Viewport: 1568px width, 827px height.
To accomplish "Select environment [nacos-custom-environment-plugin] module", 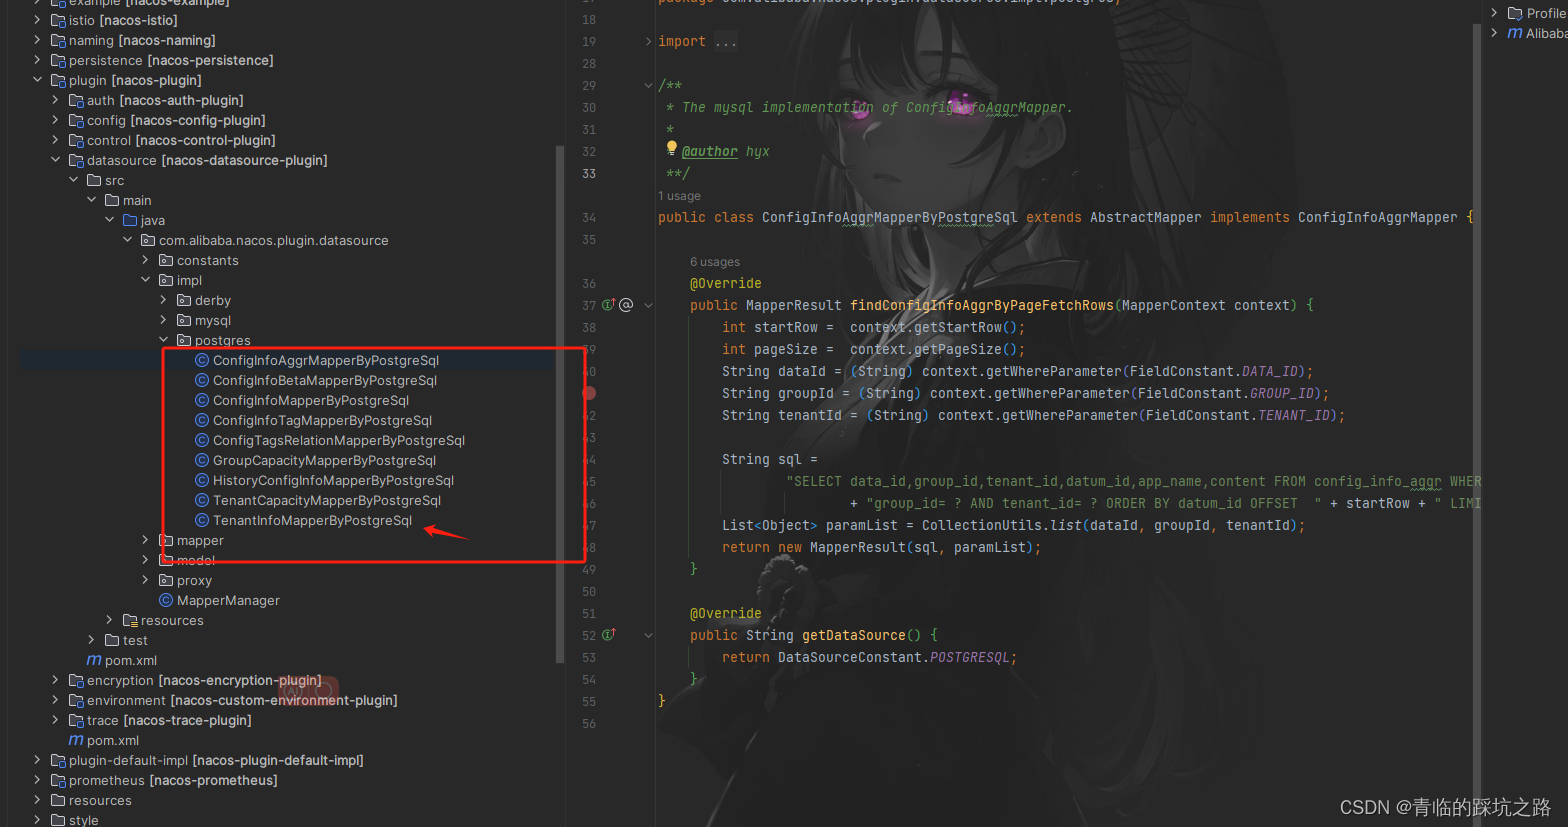I will click(242, 700).
